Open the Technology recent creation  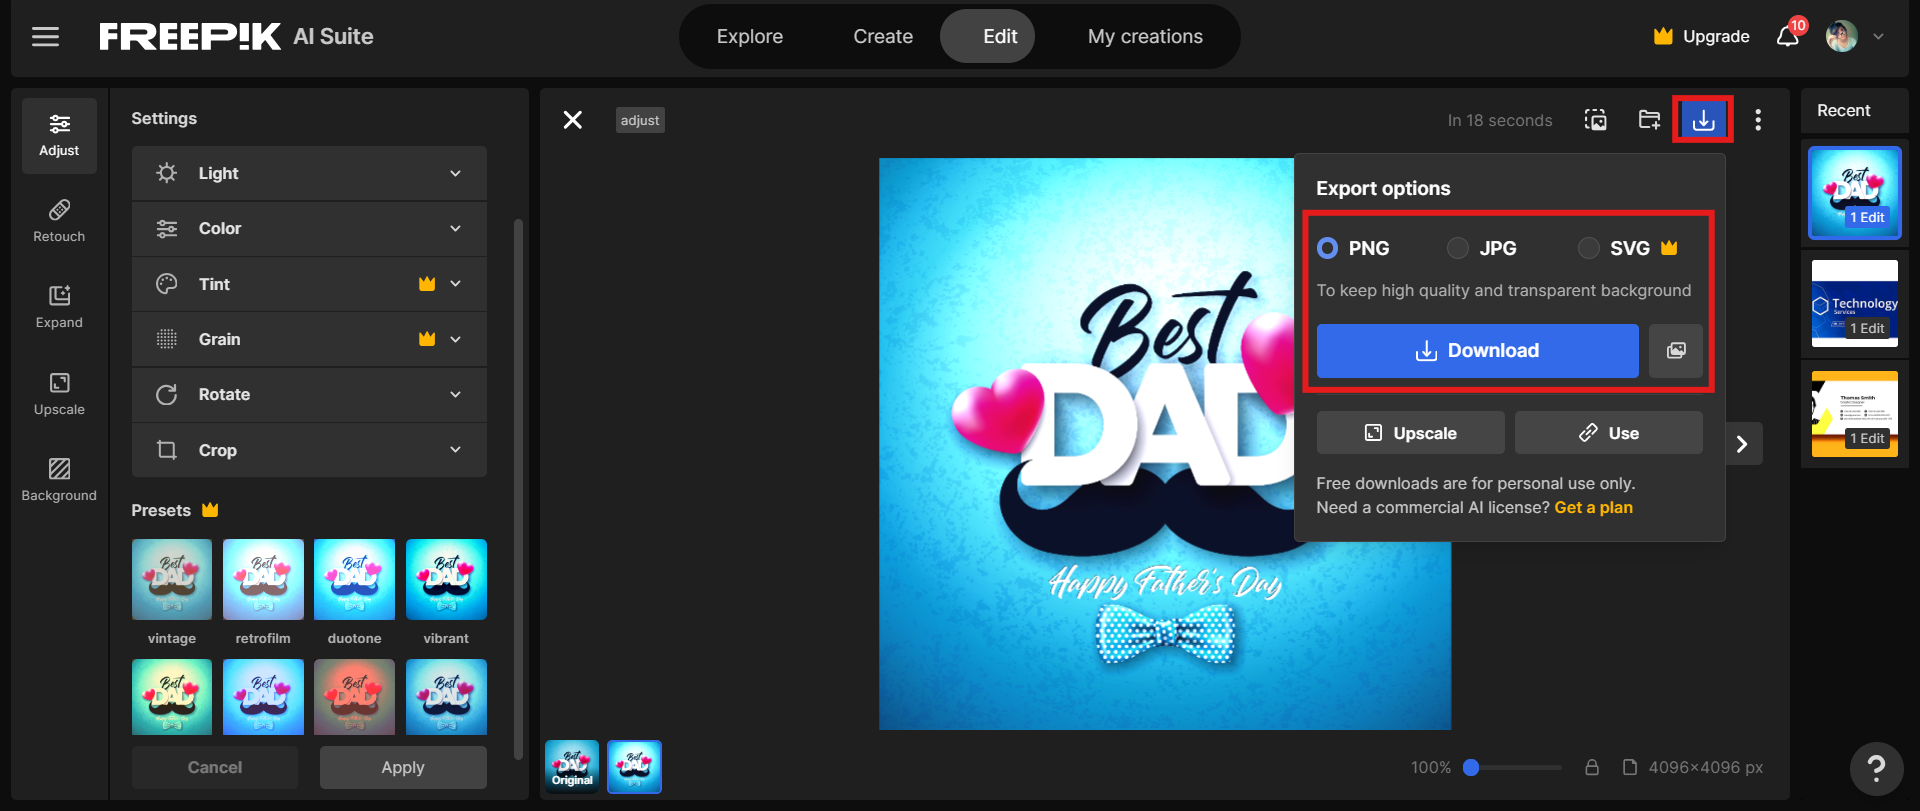1855,304
